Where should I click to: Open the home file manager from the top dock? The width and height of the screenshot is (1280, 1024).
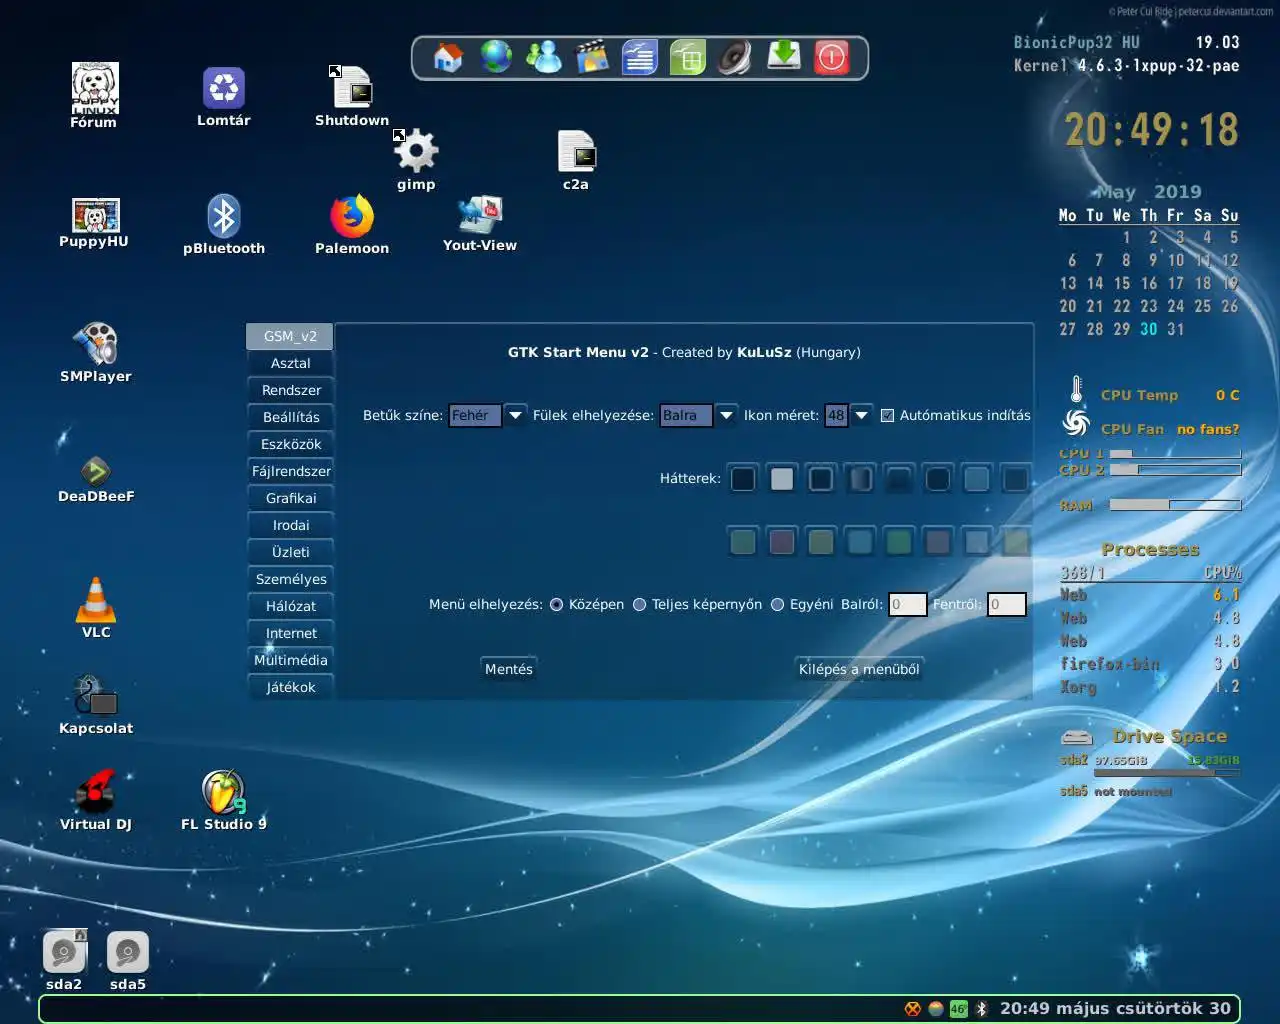click(447, 57)
